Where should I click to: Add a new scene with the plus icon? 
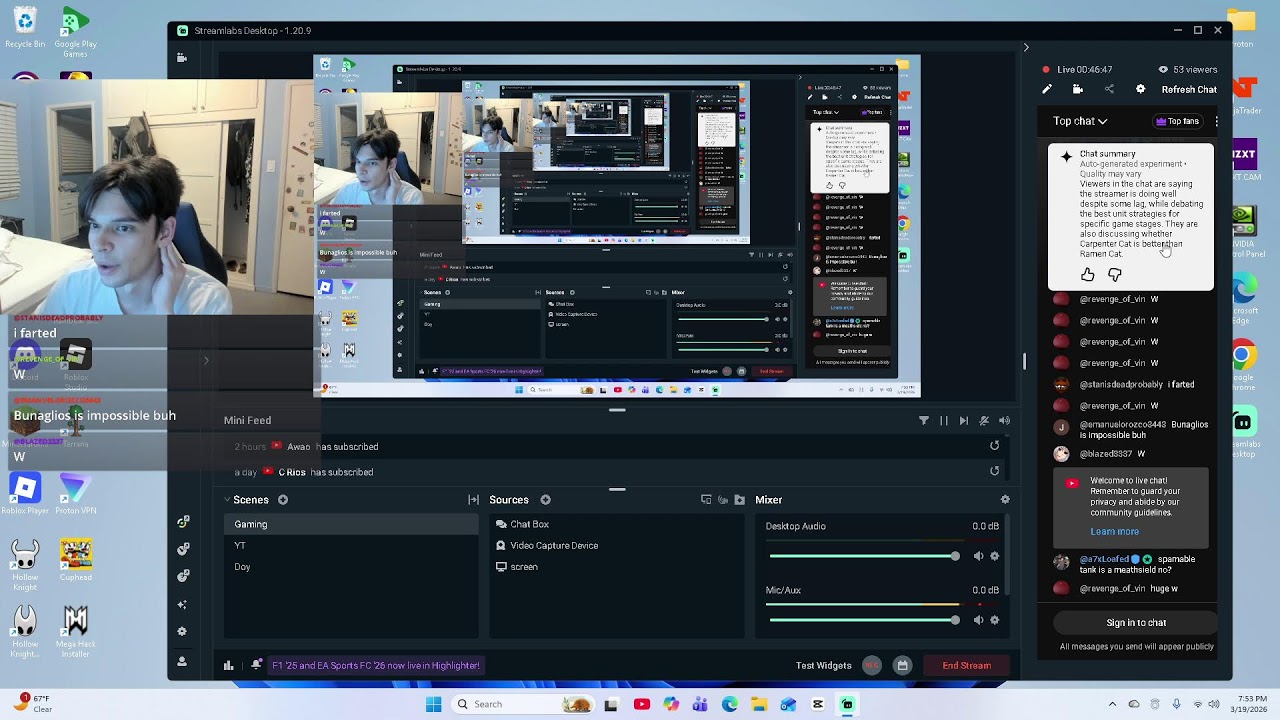(283, 500)
